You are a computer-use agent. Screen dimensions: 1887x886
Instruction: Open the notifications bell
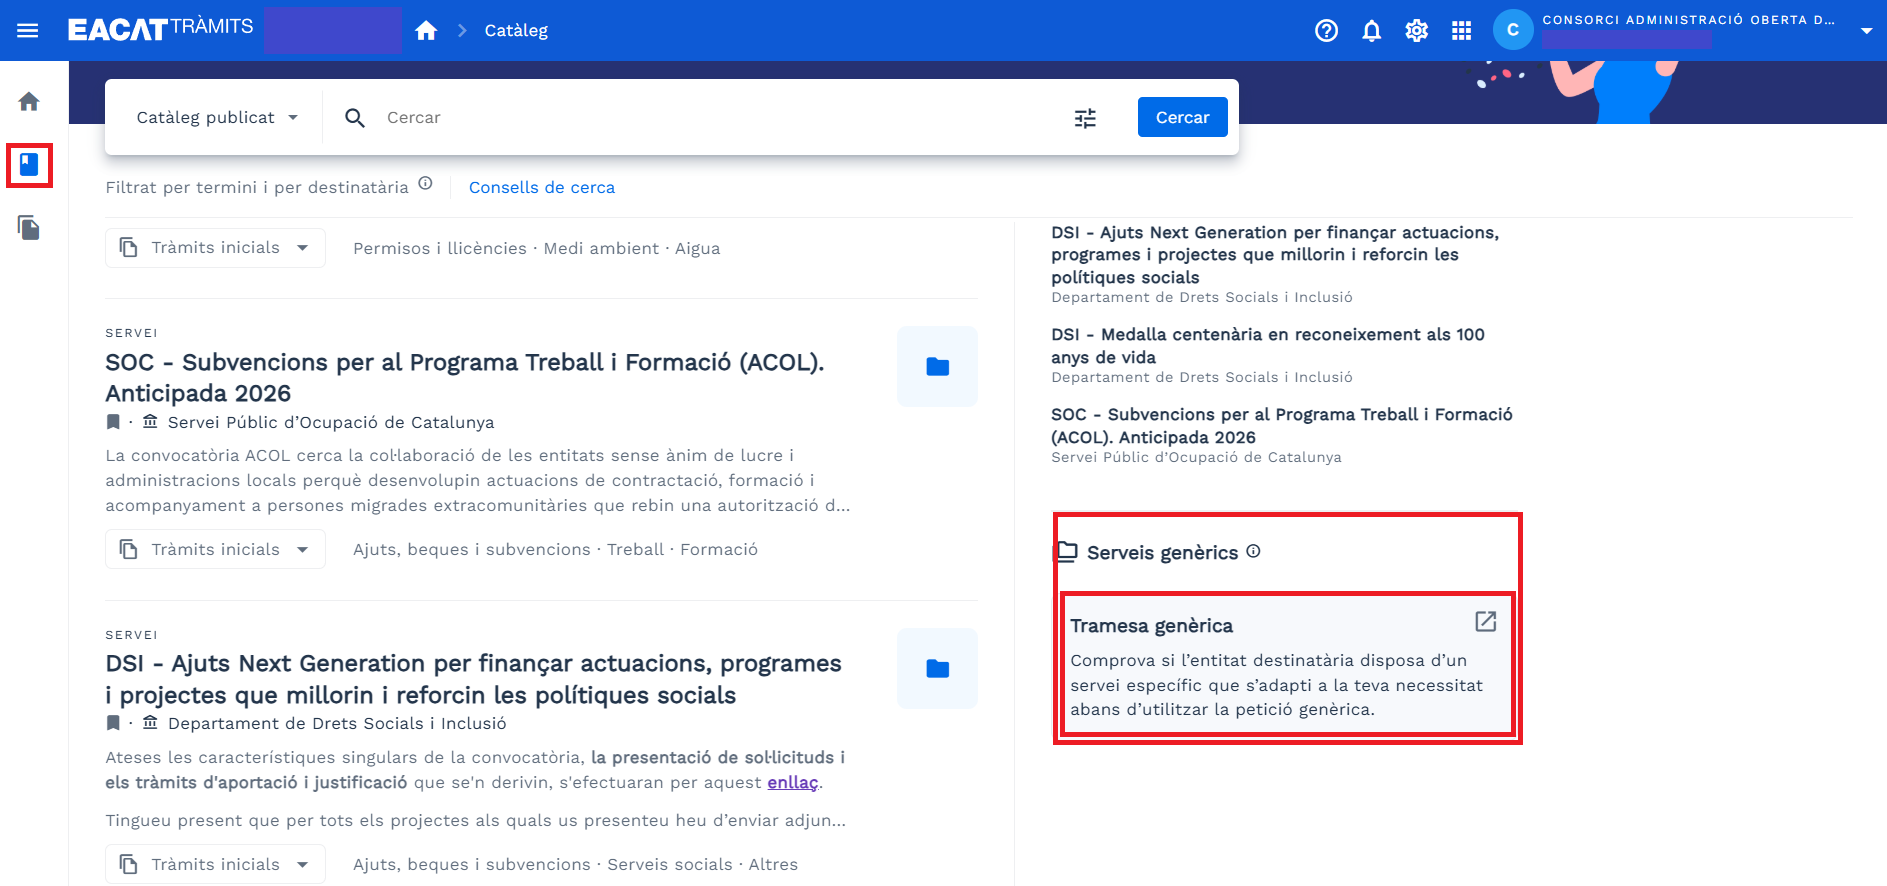click(x=1371, y=31)
